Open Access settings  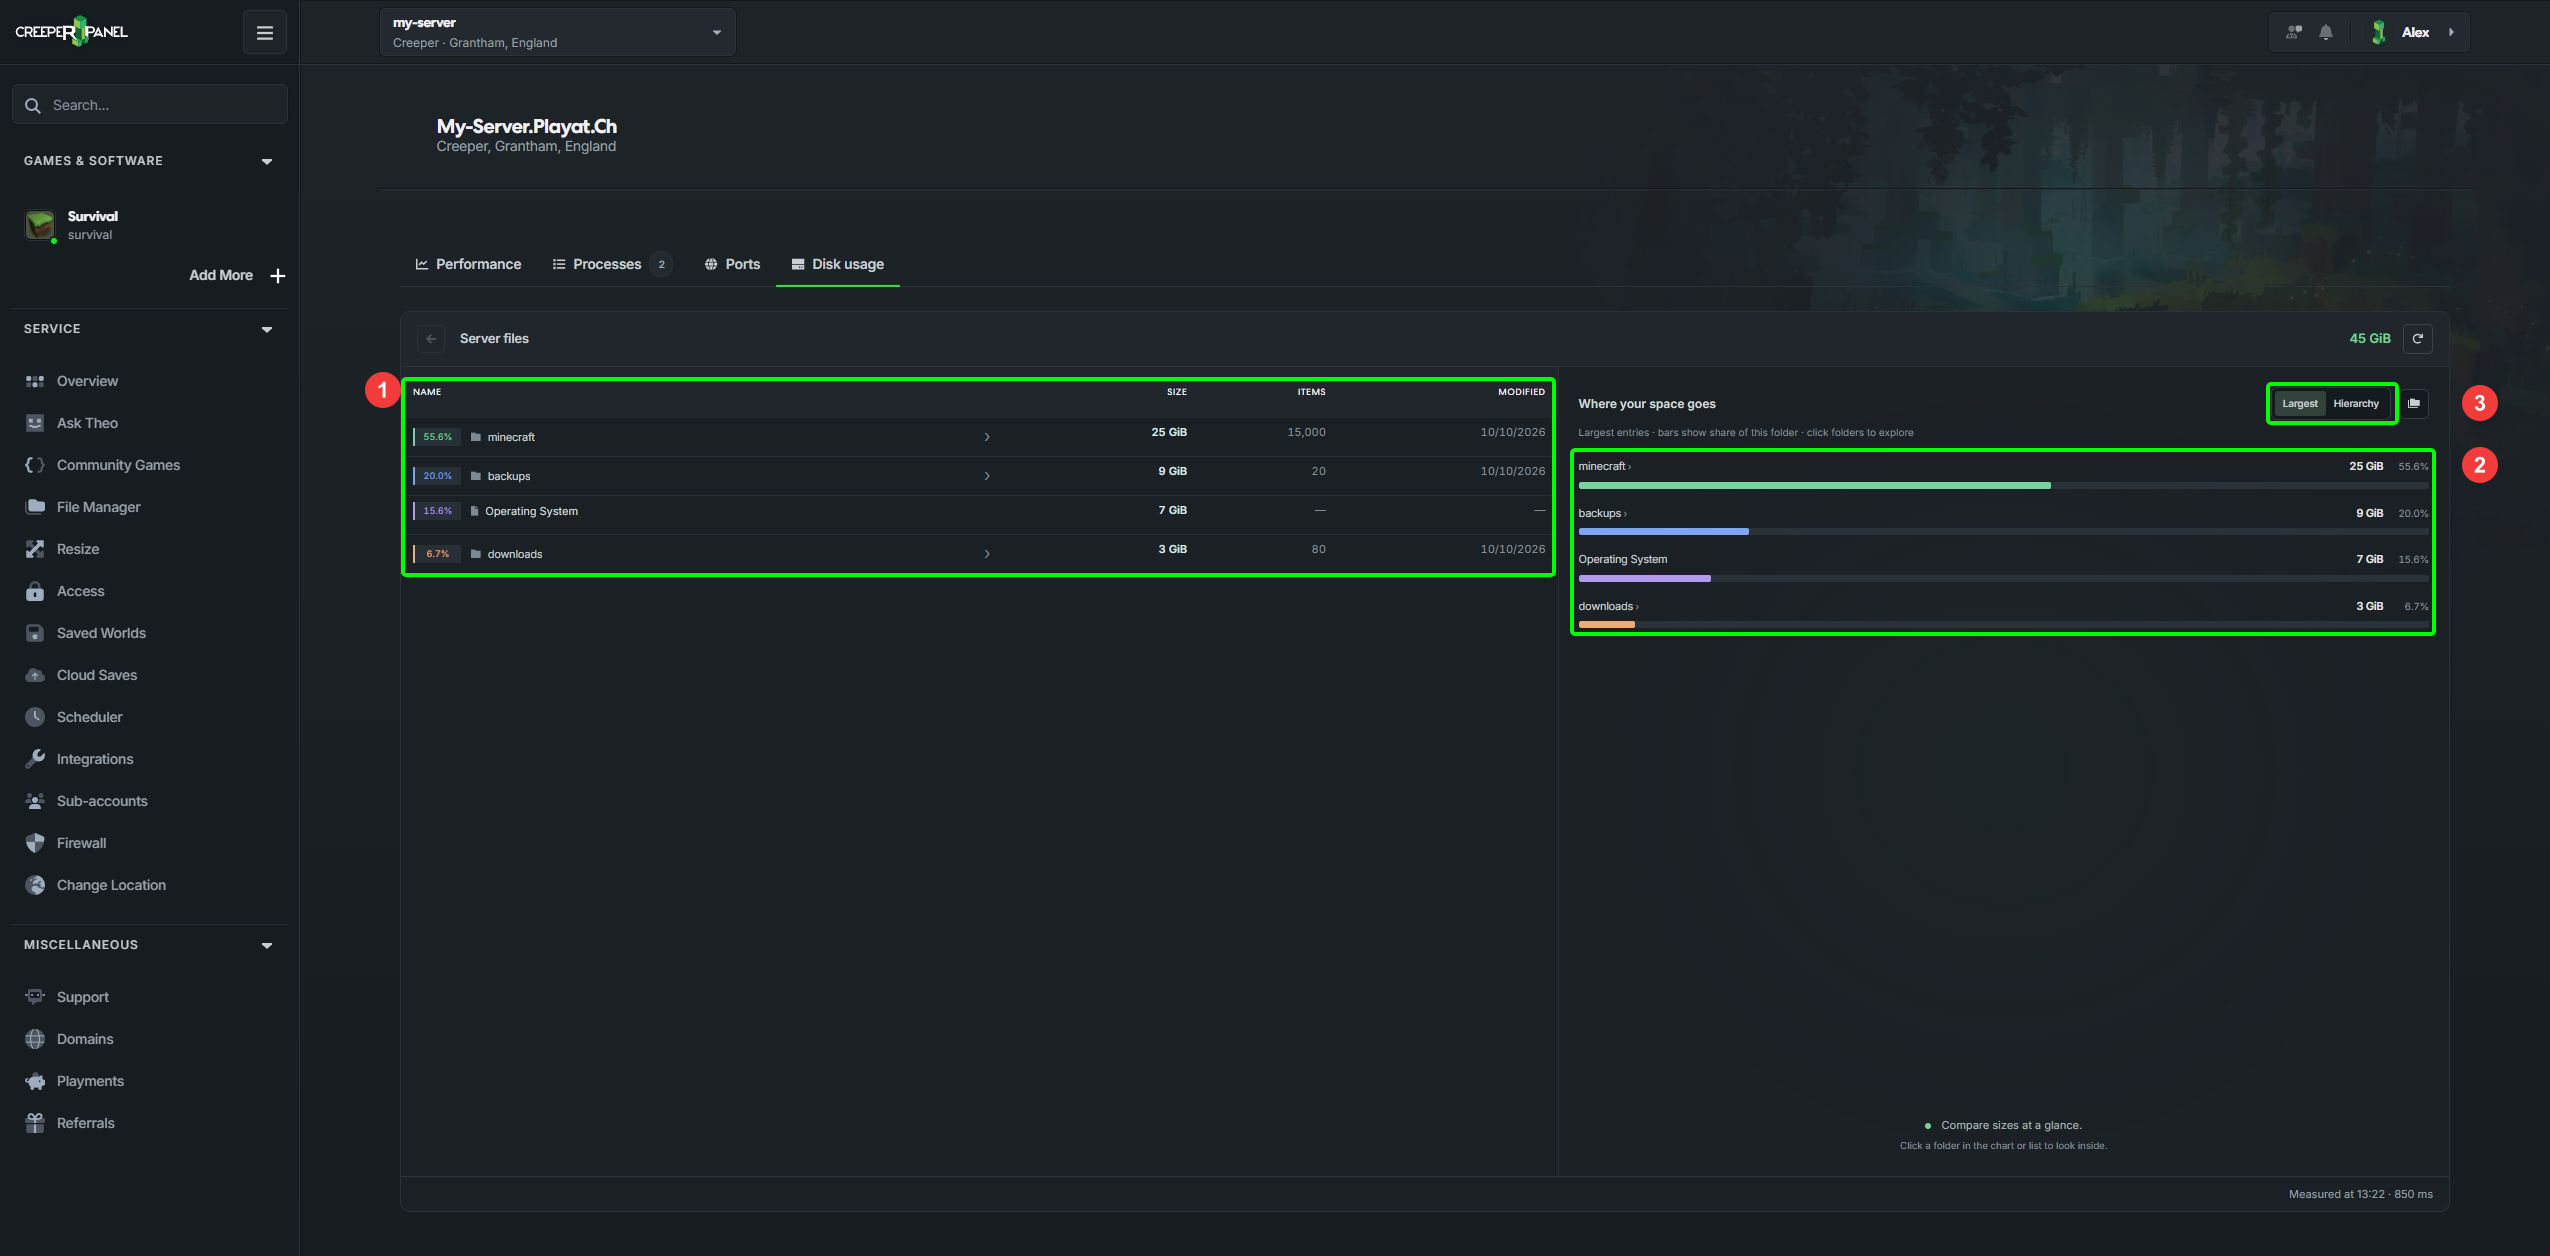pyautogui.click(x=80, y=591)
